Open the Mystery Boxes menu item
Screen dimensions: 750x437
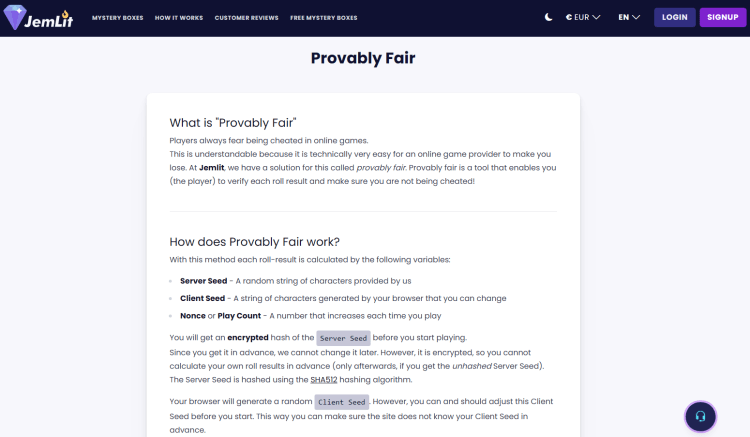118,18
